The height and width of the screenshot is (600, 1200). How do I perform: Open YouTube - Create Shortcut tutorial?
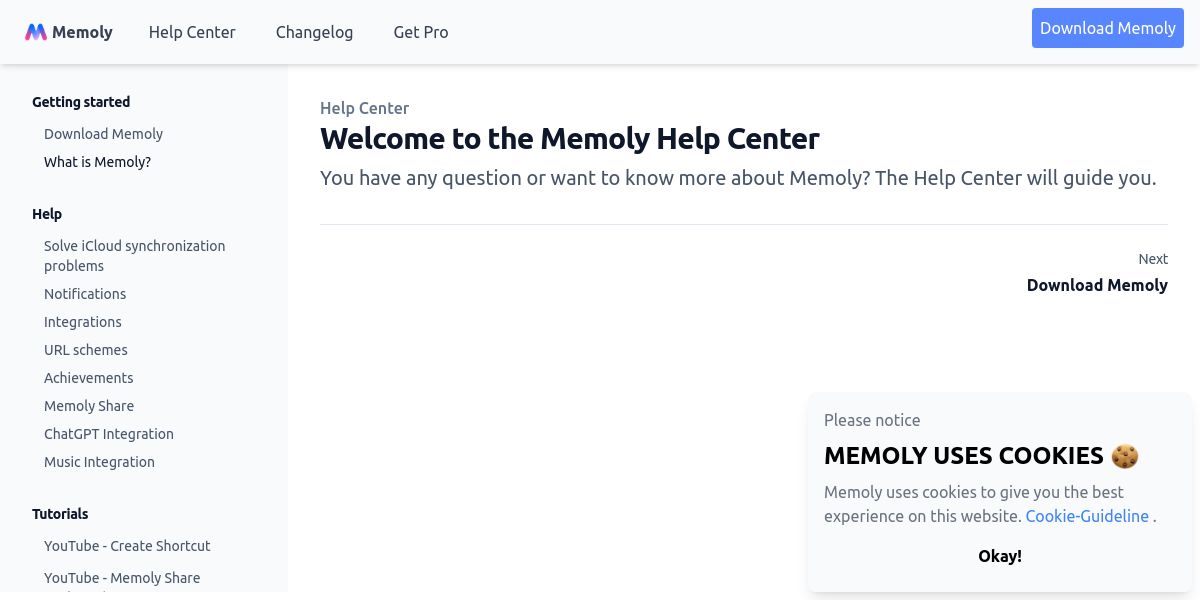[x=127, y=546]
